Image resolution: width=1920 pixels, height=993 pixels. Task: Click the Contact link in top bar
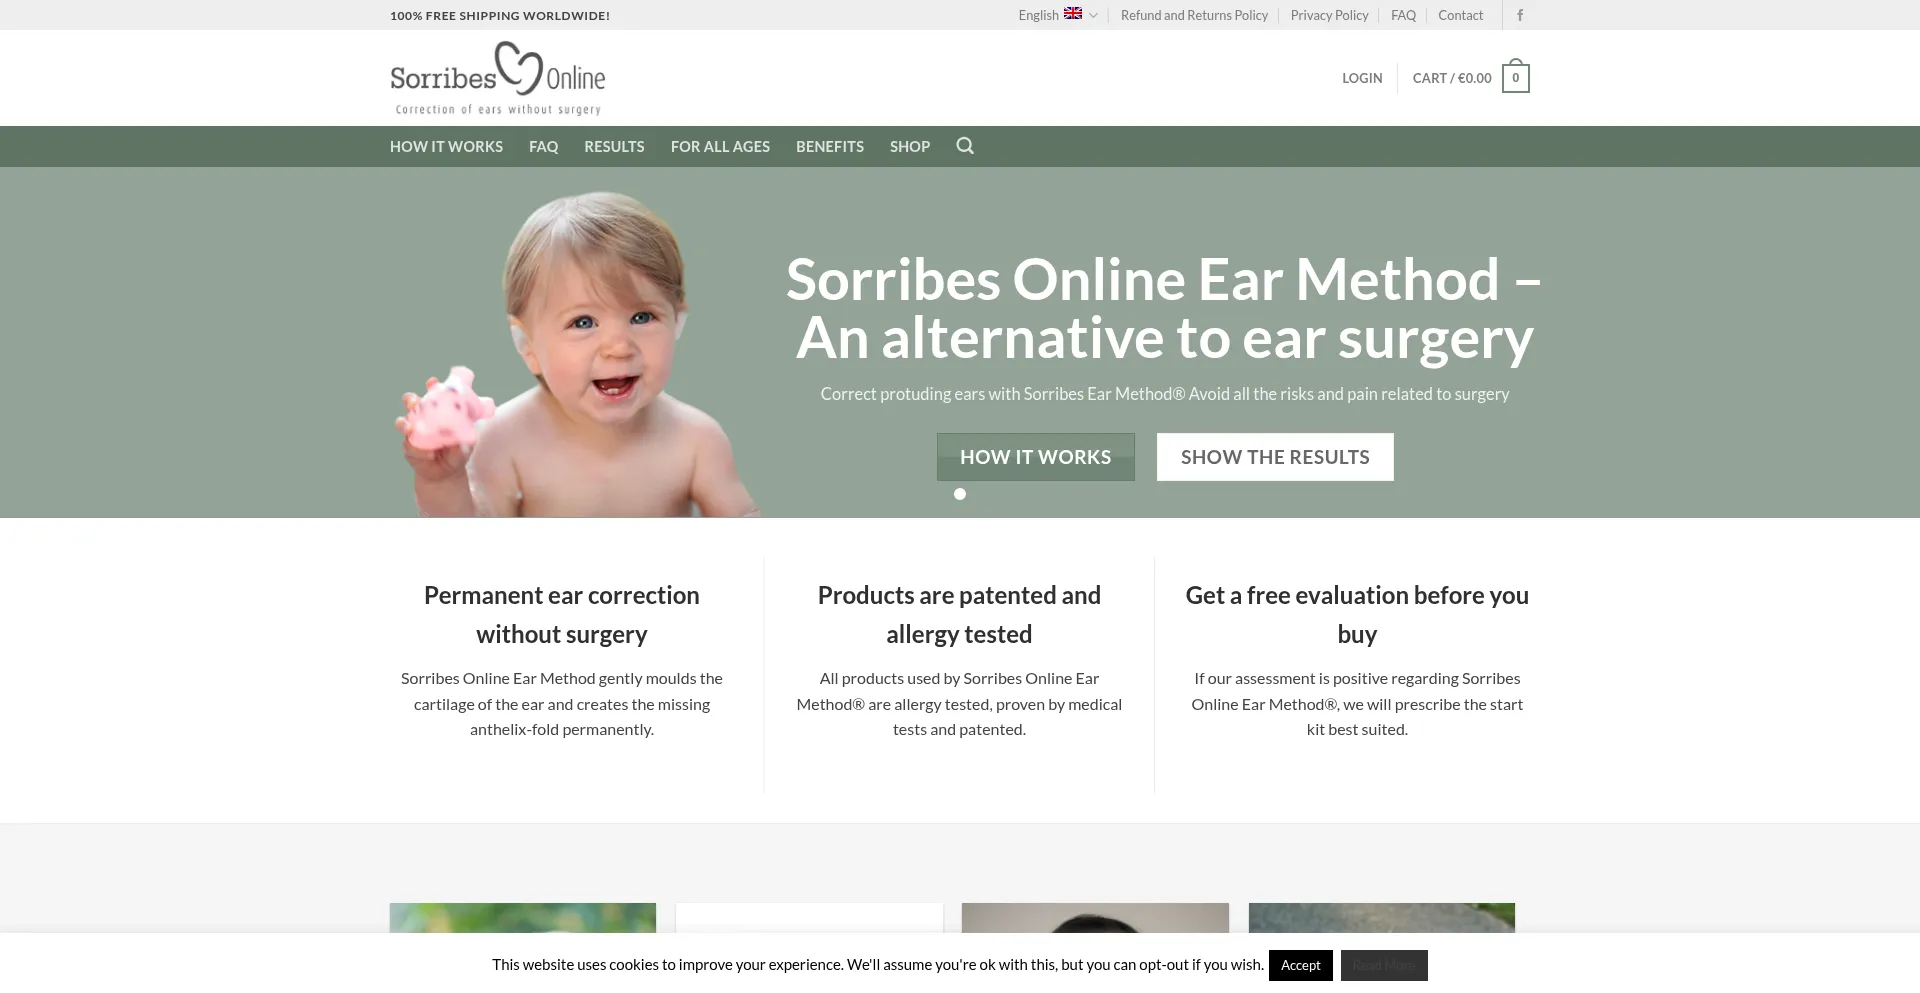(1460, 15)
